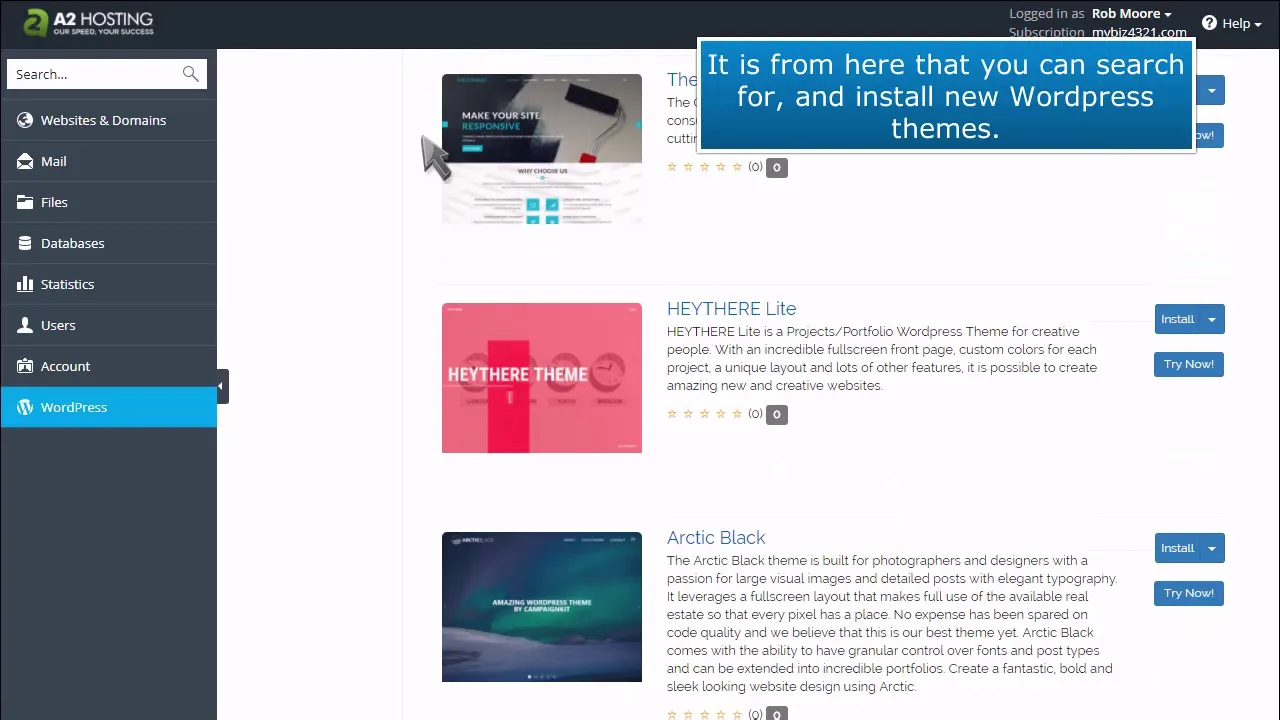Click Try Now for Arctic Black
This screenshot has height=720, width=1280.
(1189, 593)
